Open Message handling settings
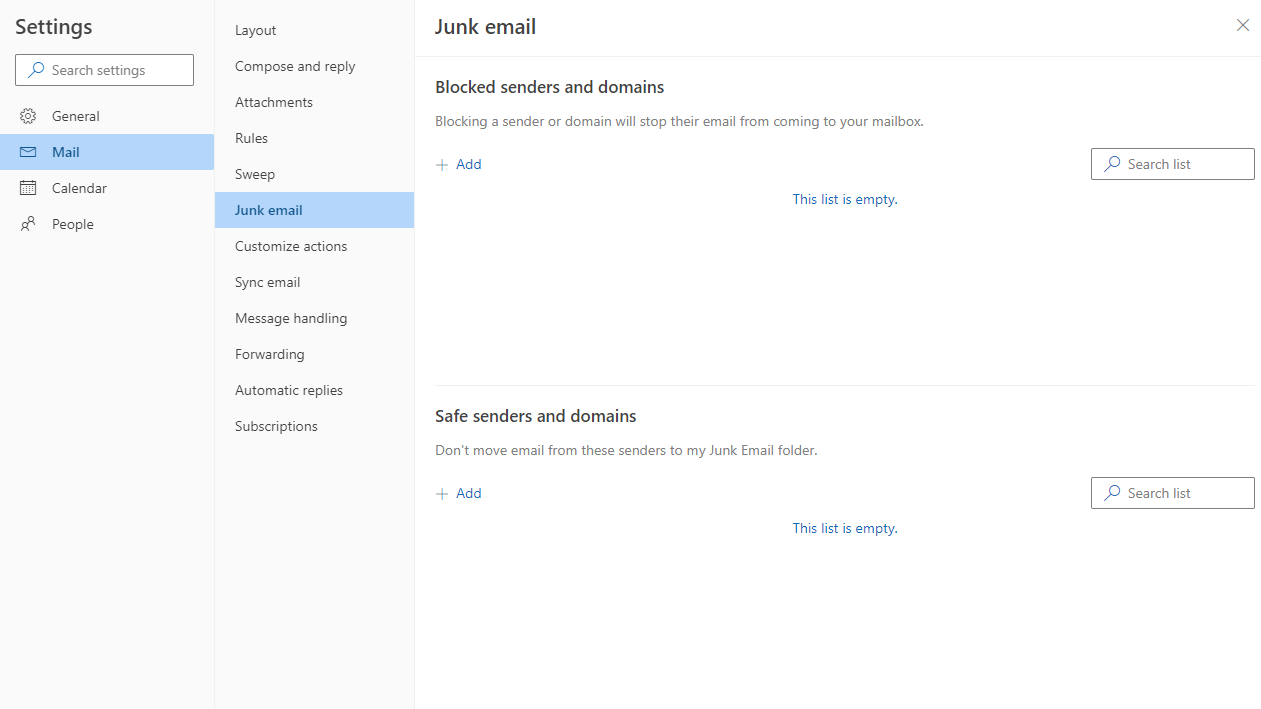 tap(314, 318)
